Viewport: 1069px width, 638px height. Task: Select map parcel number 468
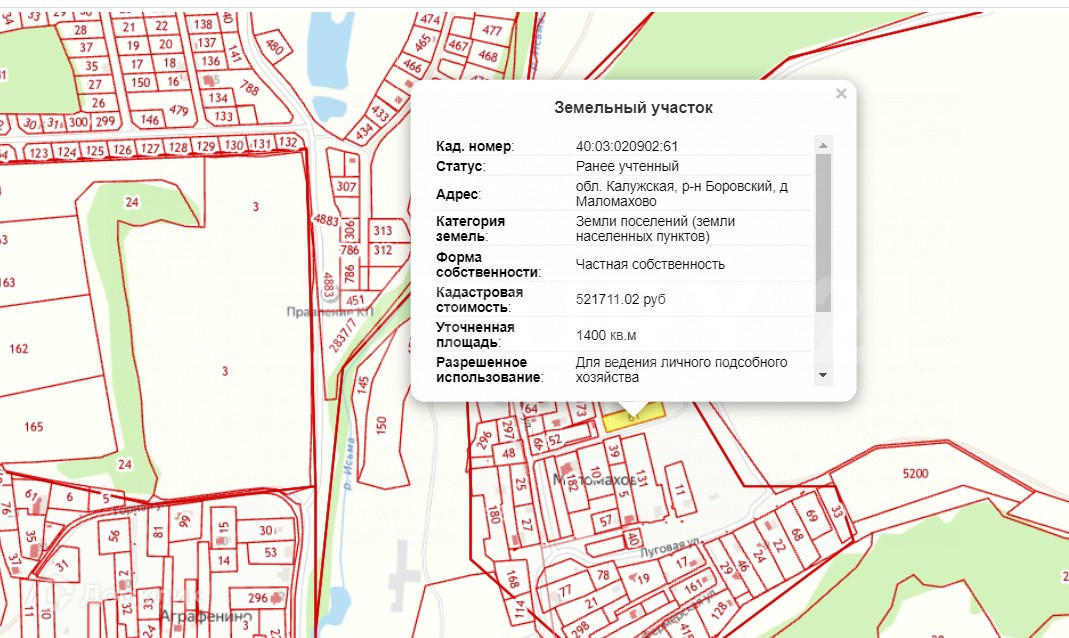[x=488, y=55]
